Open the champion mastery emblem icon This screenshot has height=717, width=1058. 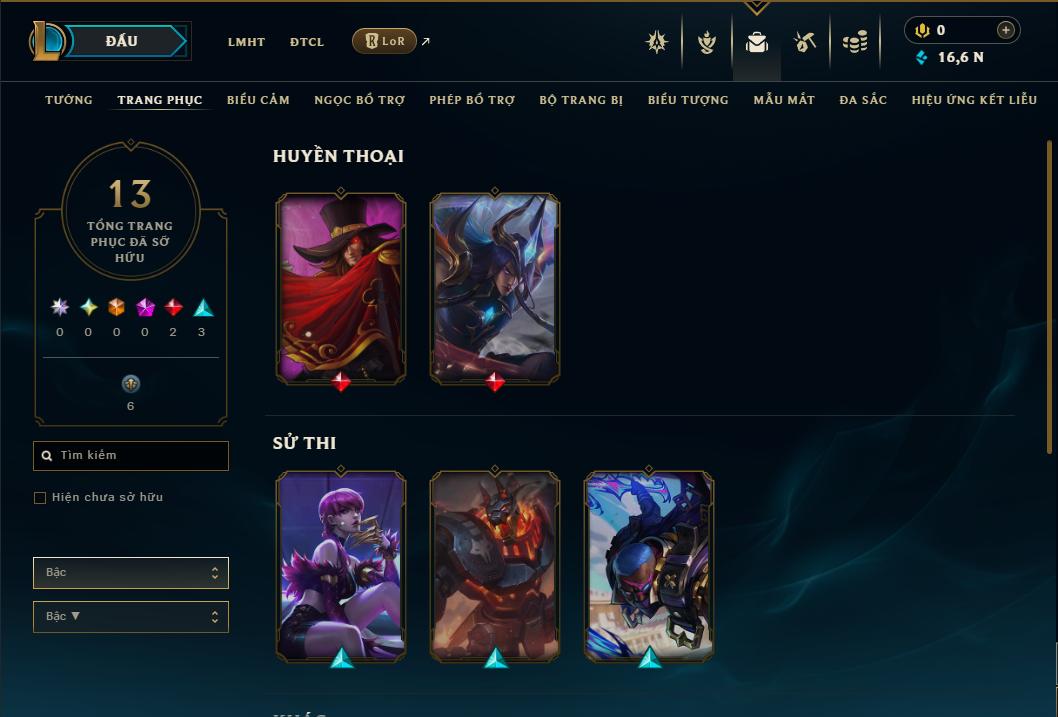657,42
